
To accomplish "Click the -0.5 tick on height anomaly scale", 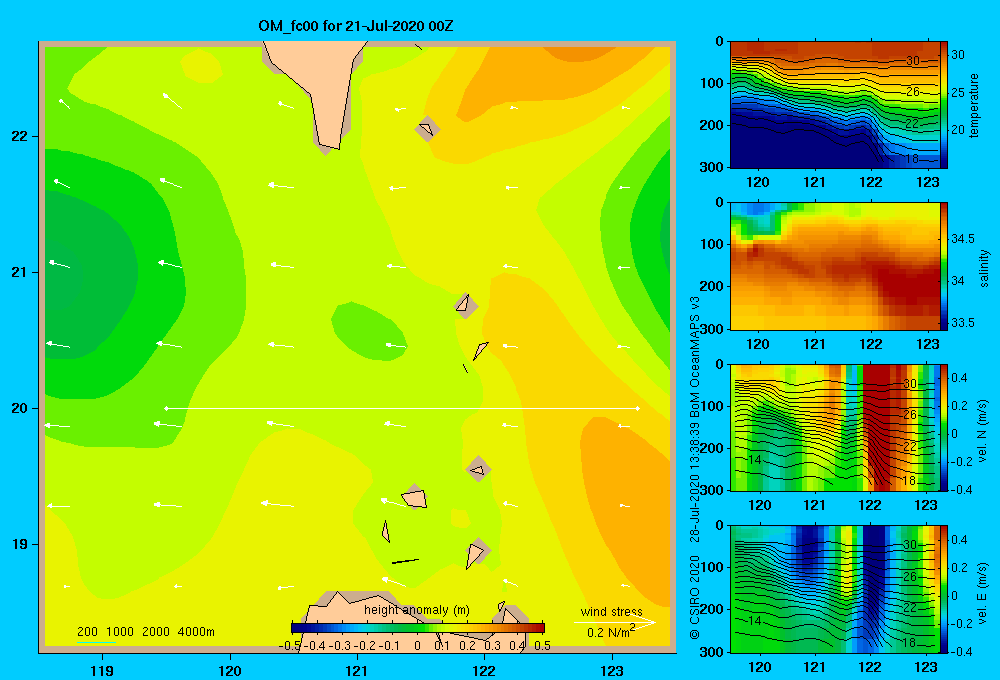I will [x=290, y=646].
